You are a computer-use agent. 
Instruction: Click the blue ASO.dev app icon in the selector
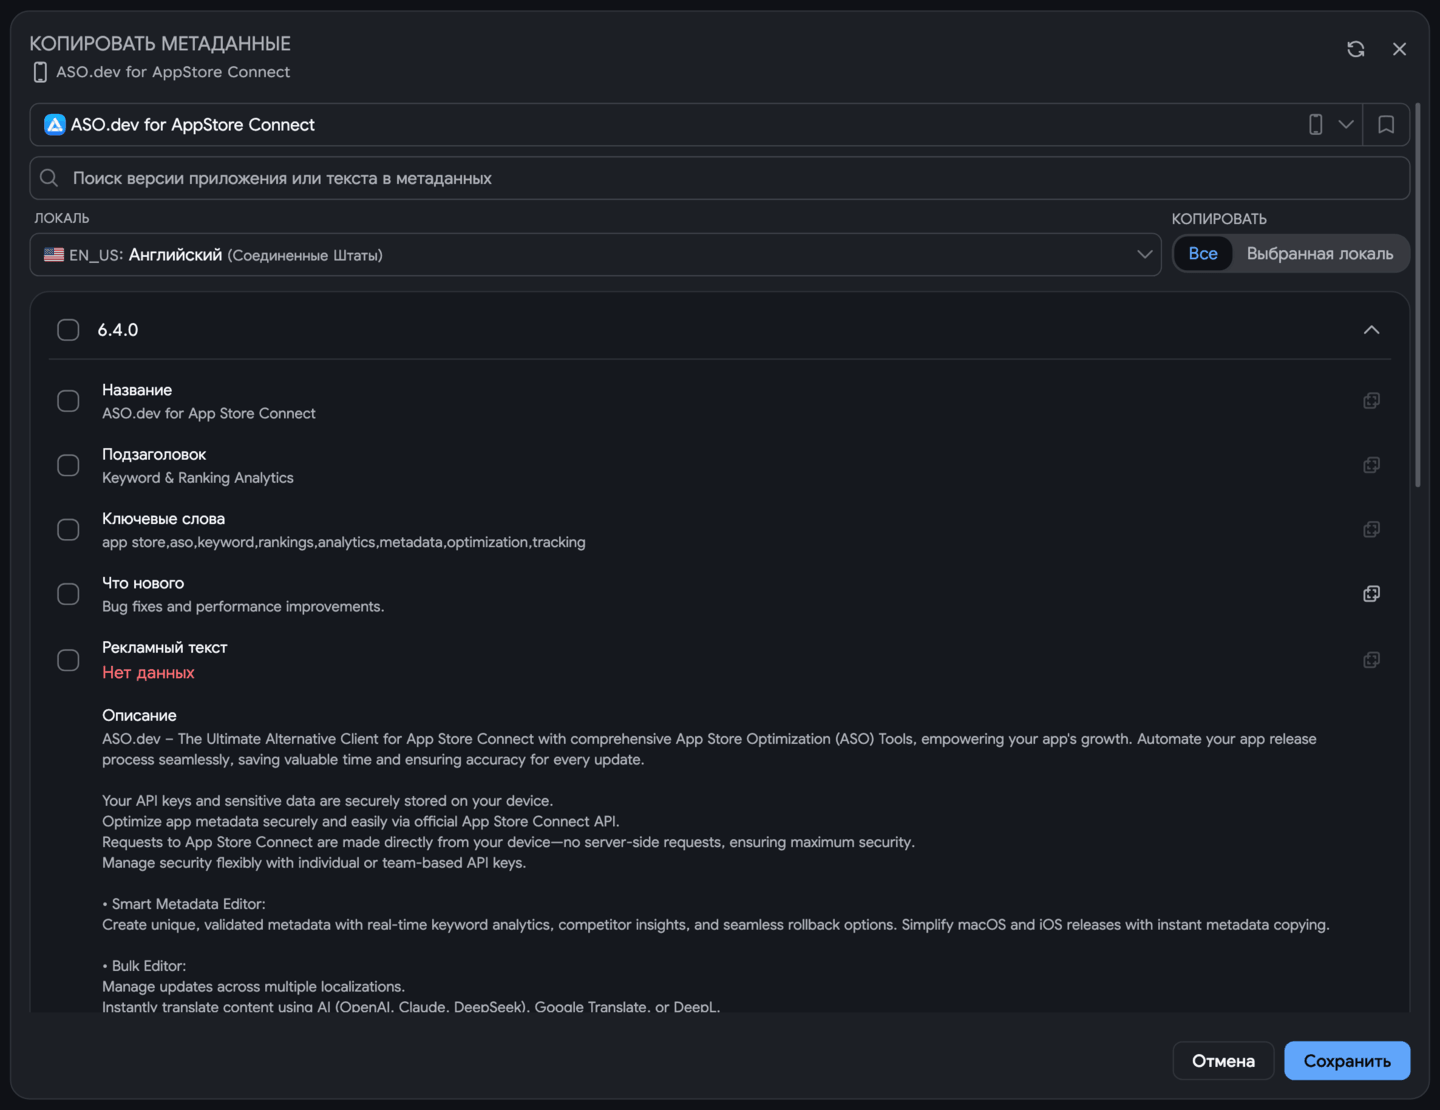click(55, 125)
